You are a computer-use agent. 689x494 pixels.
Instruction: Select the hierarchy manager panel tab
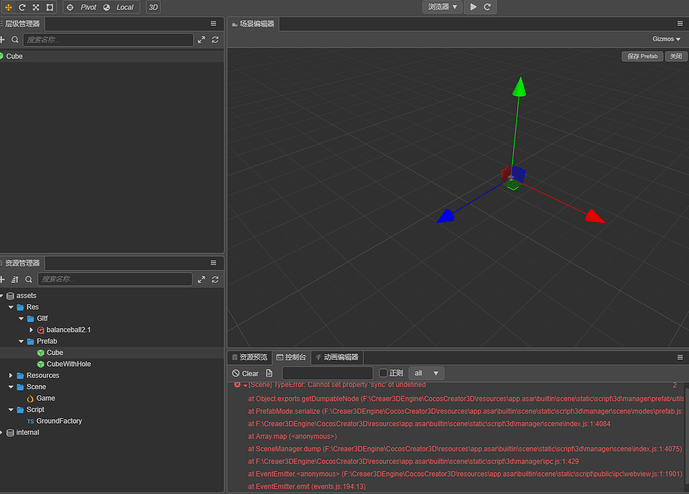click(x=21, y=24)
